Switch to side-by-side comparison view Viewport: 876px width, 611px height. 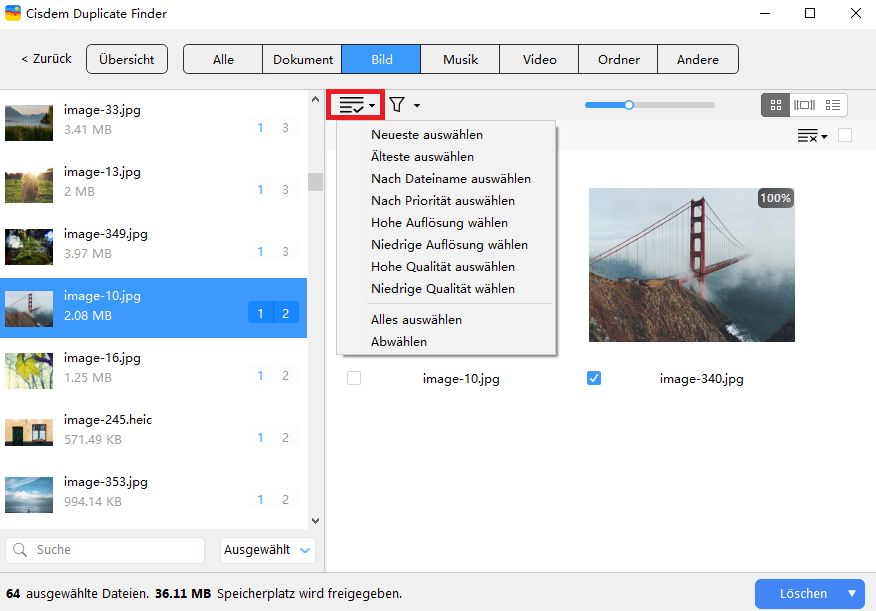coord(804,105)
